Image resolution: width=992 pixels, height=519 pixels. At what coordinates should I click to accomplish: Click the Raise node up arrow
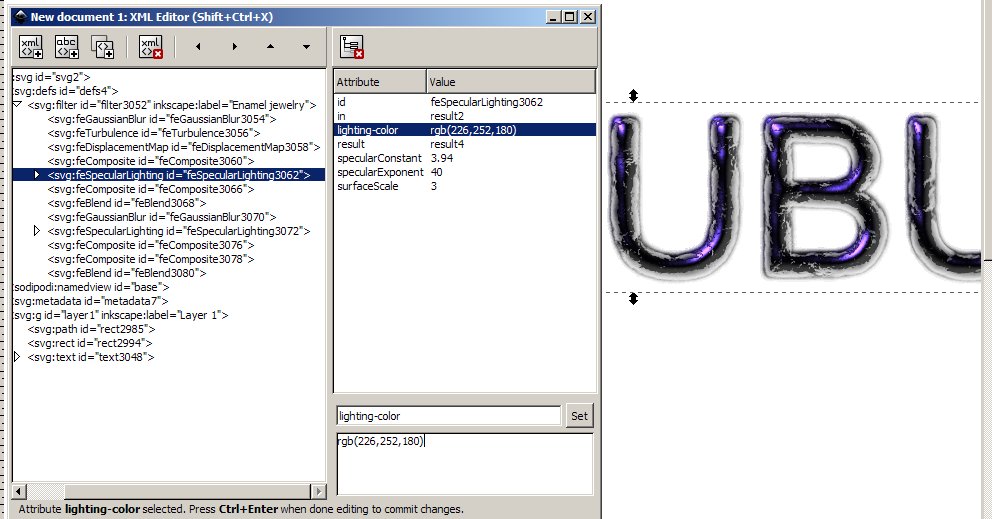point(270,47)
